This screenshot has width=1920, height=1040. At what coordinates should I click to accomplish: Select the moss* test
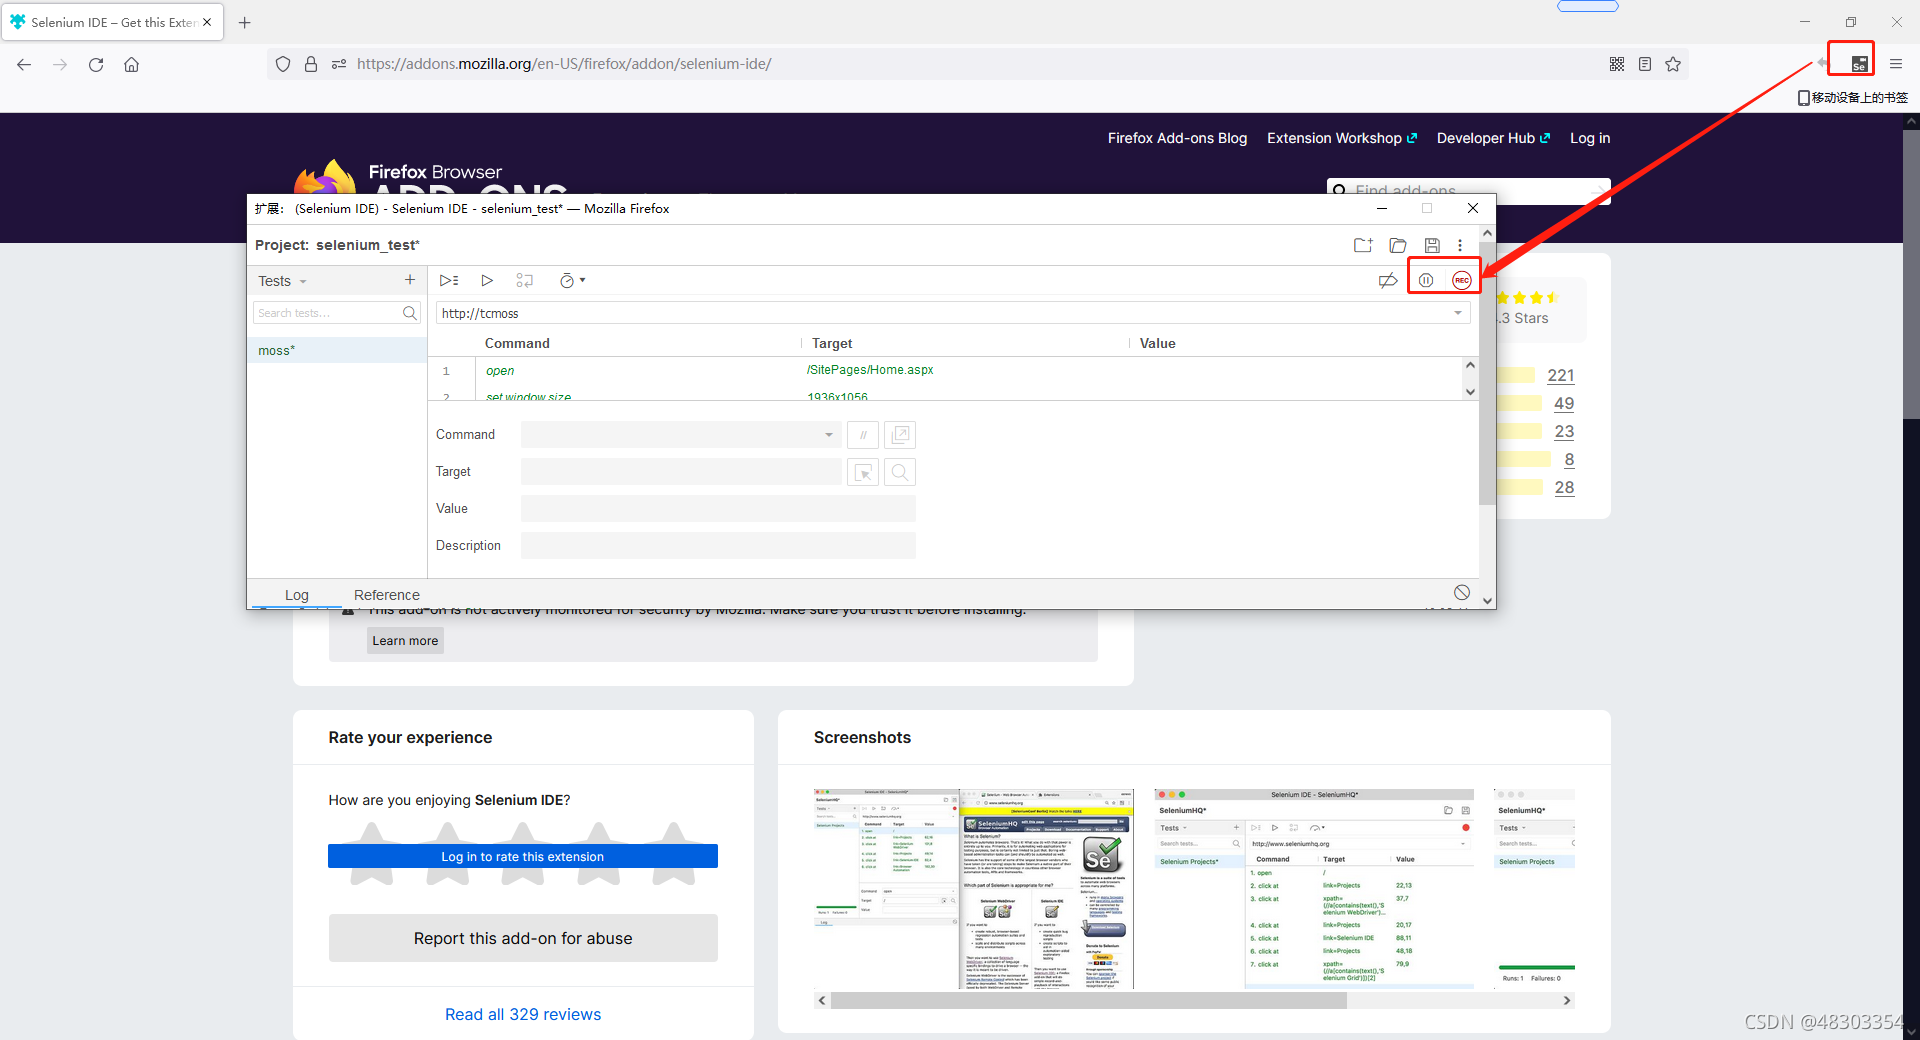coord(337,350)
